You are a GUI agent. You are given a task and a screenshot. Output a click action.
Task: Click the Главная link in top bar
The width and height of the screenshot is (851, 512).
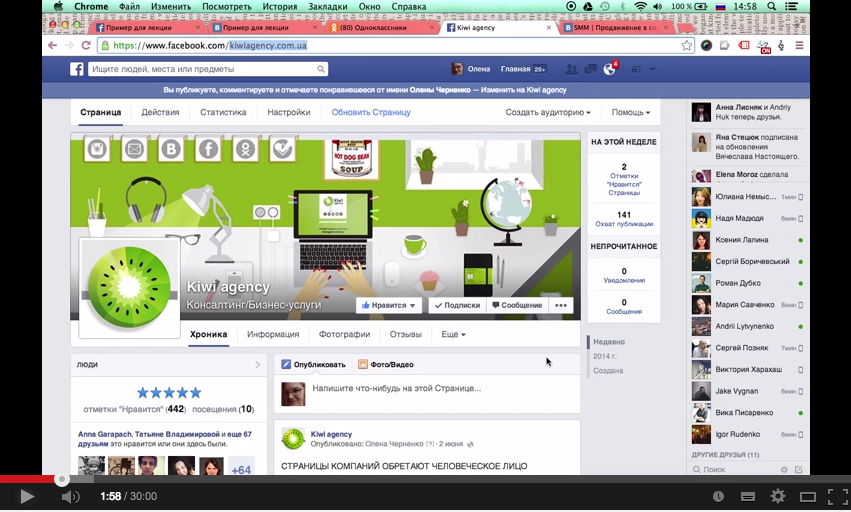pos(515,69)
